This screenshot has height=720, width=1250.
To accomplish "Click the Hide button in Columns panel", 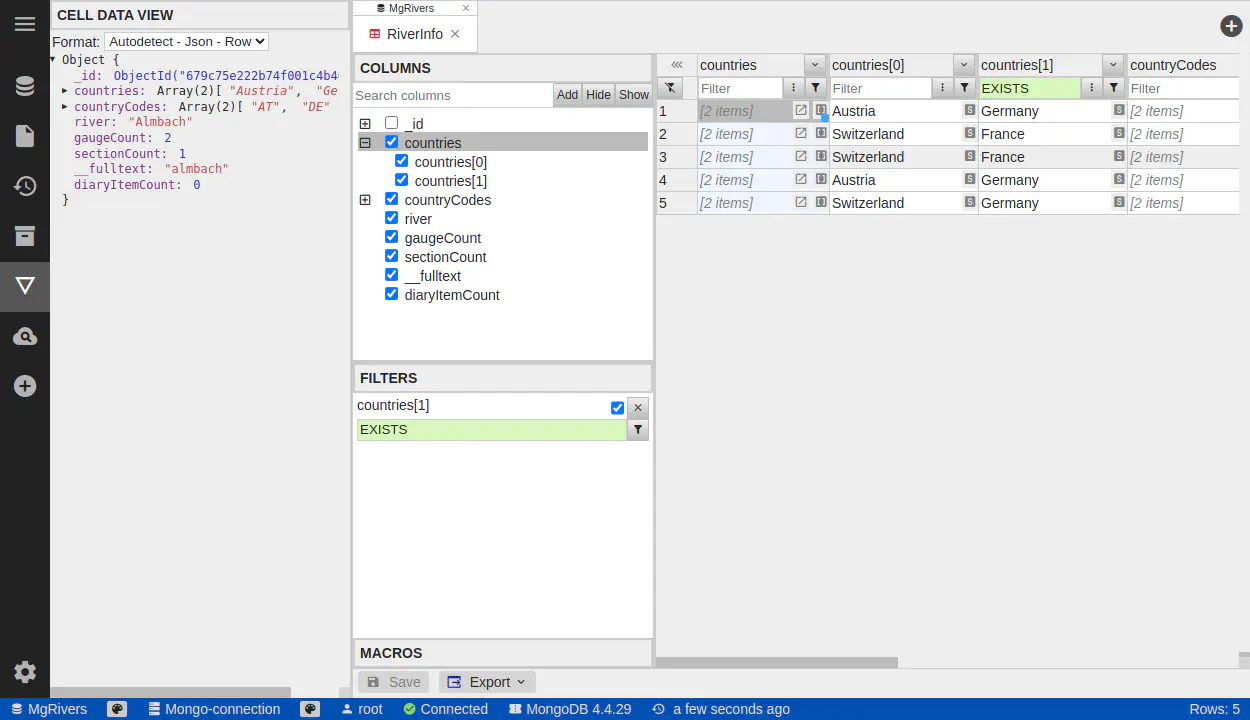I will tap(598, 95).
